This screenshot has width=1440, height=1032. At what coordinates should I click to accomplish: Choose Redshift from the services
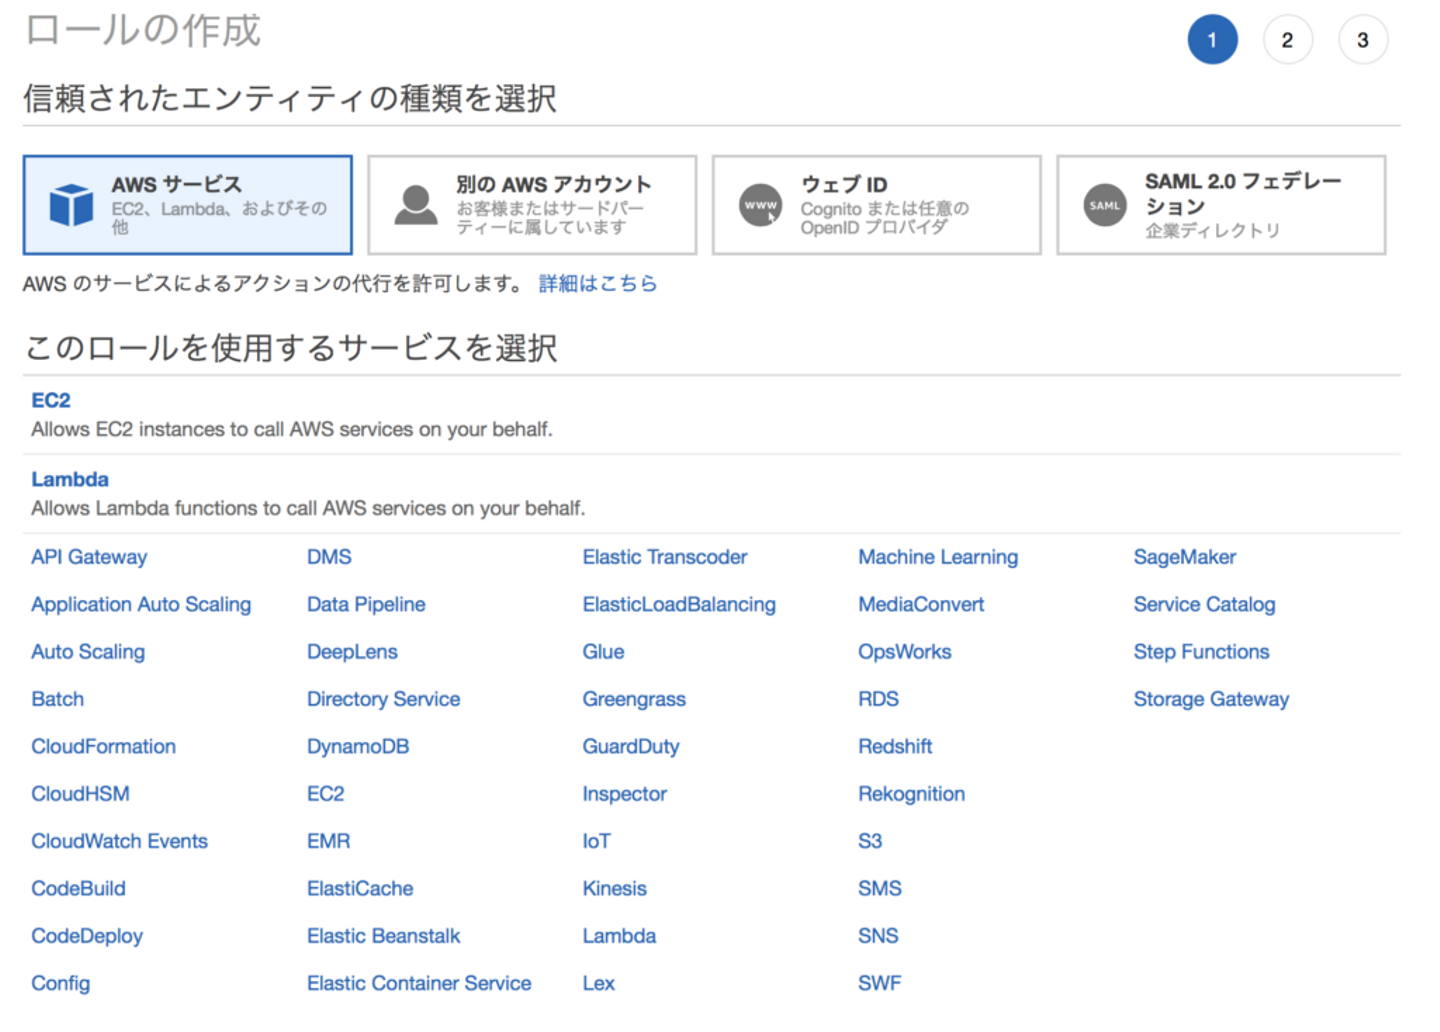point(894,746)
